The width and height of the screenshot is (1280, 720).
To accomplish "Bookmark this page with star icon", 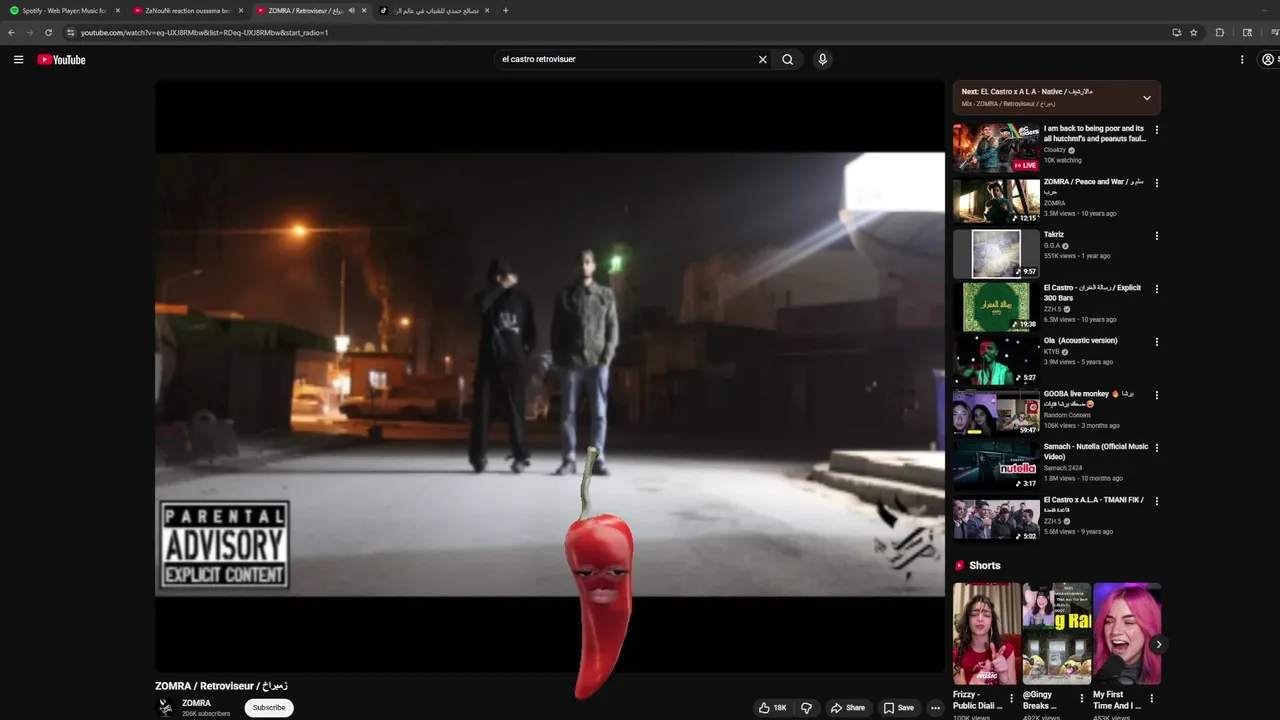I will (x=1193, y=32).
